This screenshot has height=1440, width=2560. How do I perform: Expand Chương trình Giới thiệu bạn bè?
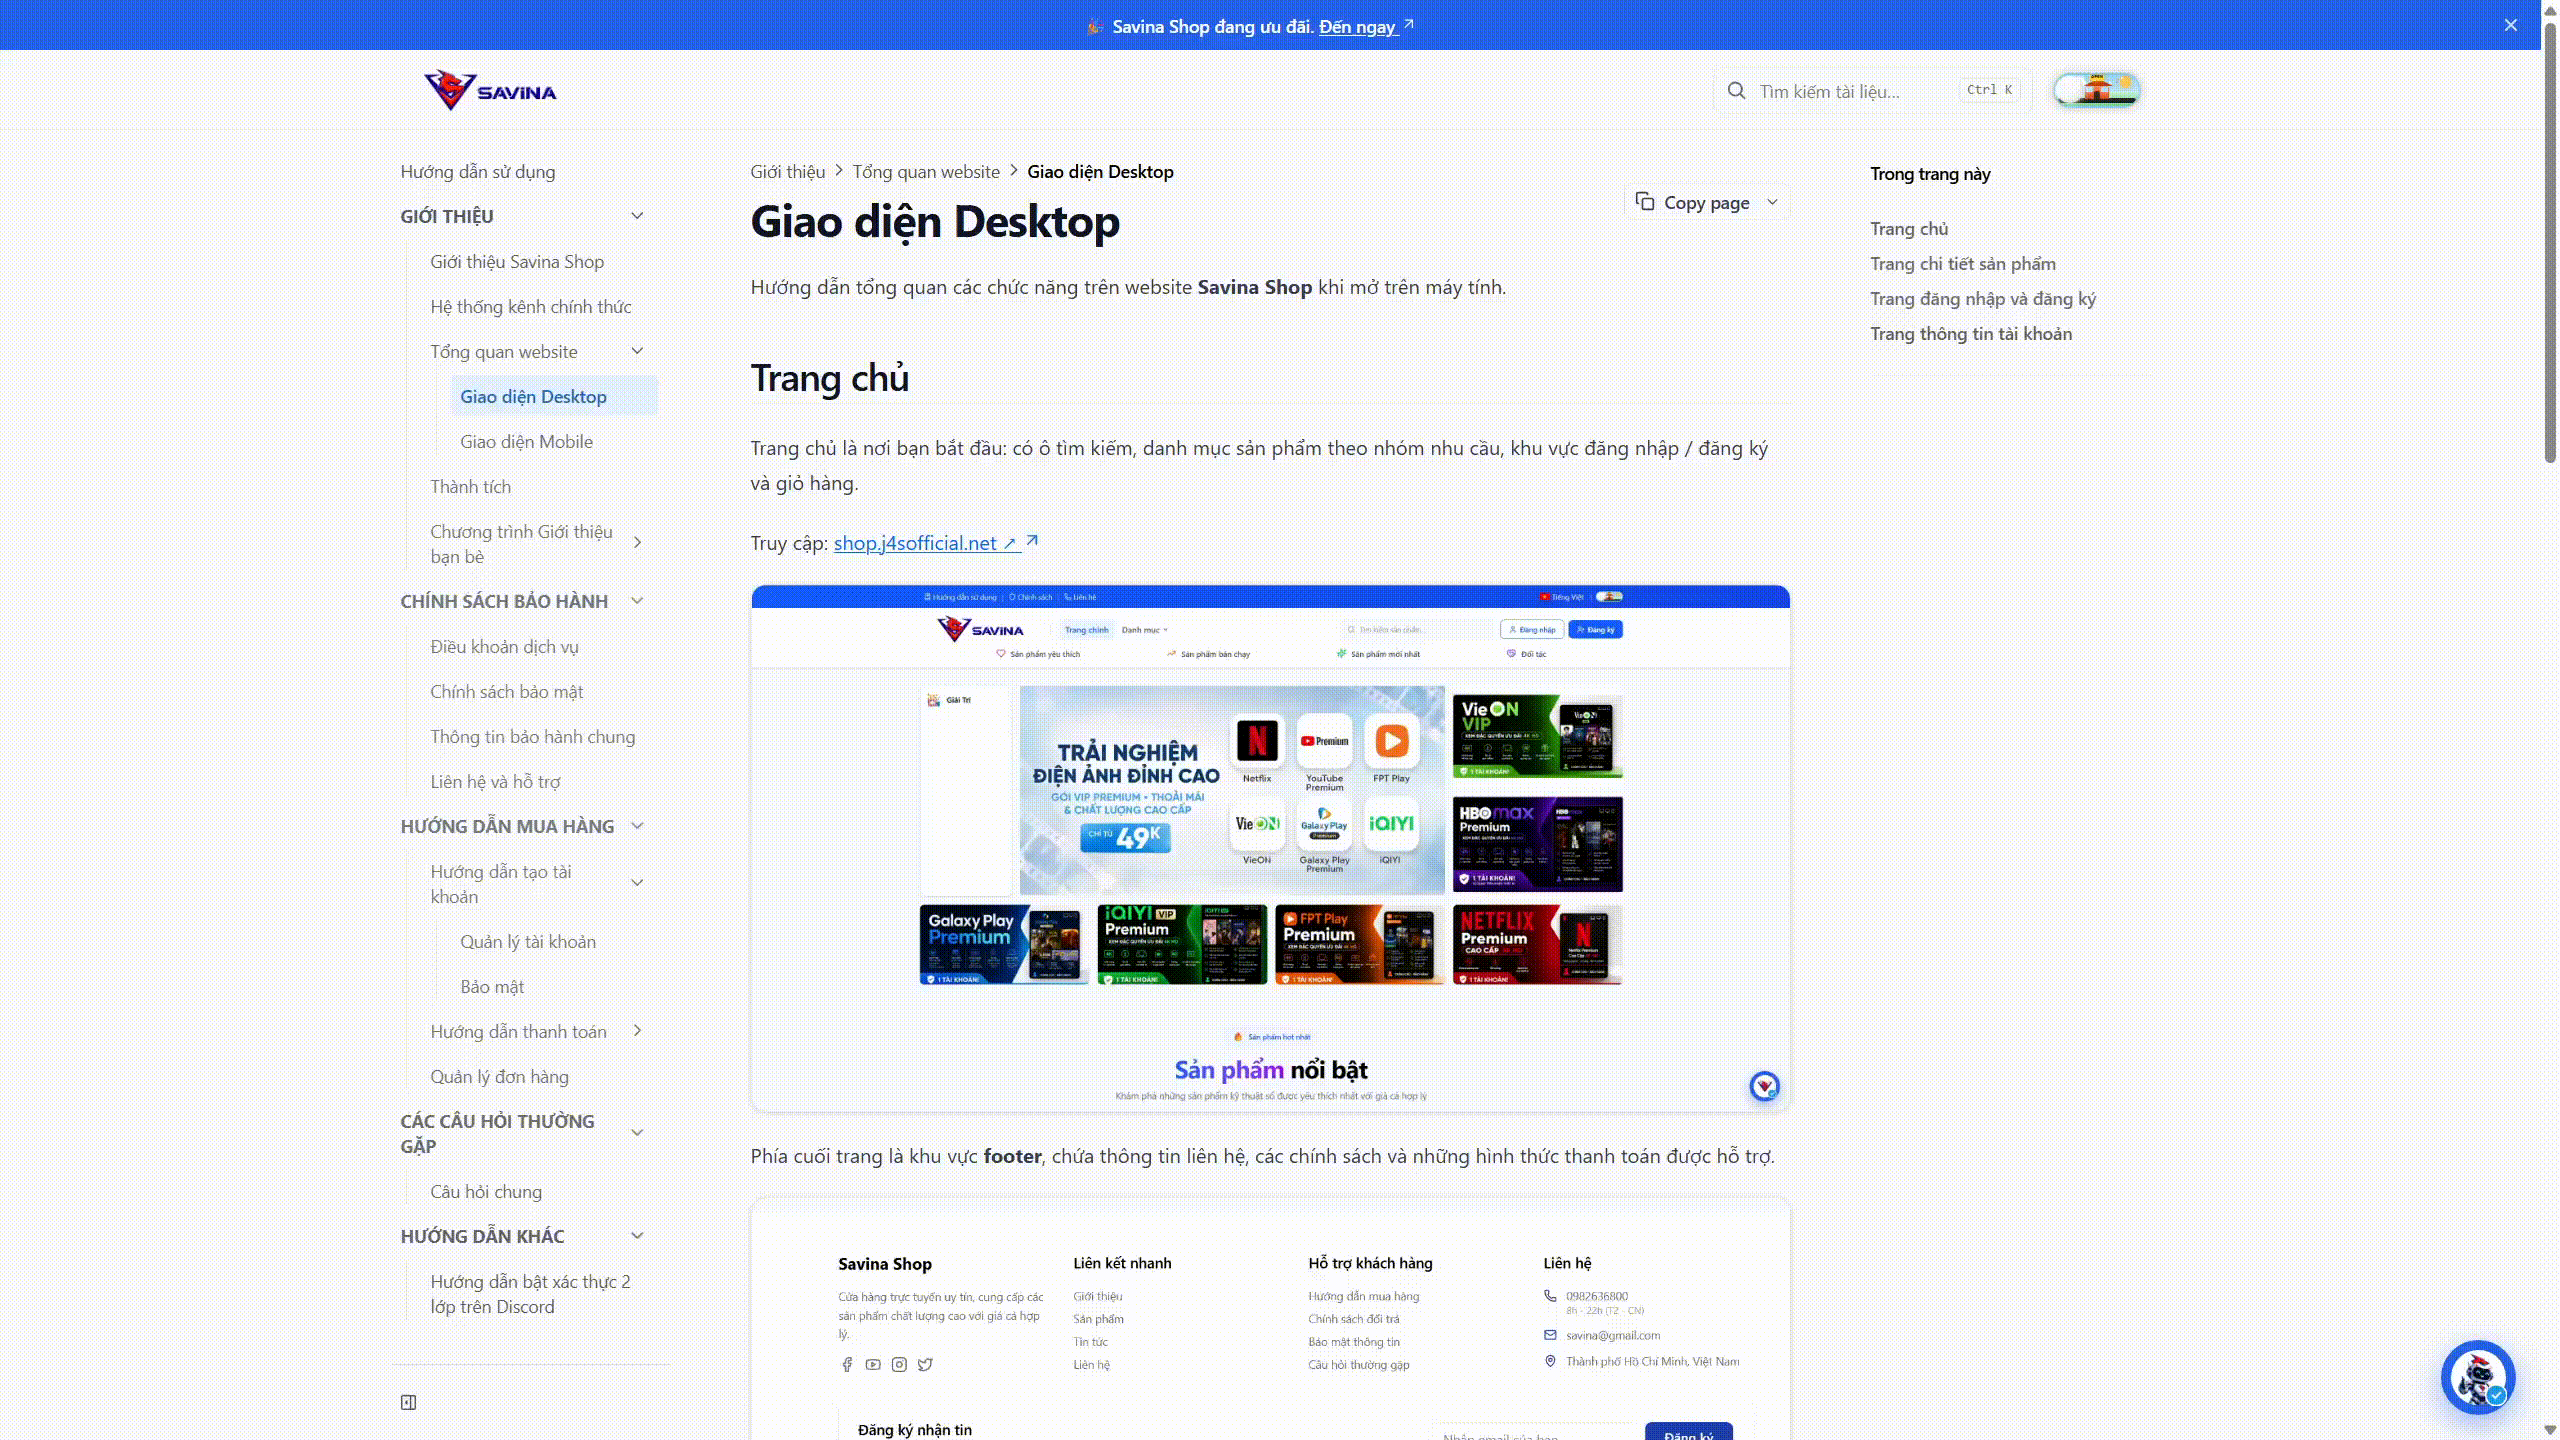(637, 543)
